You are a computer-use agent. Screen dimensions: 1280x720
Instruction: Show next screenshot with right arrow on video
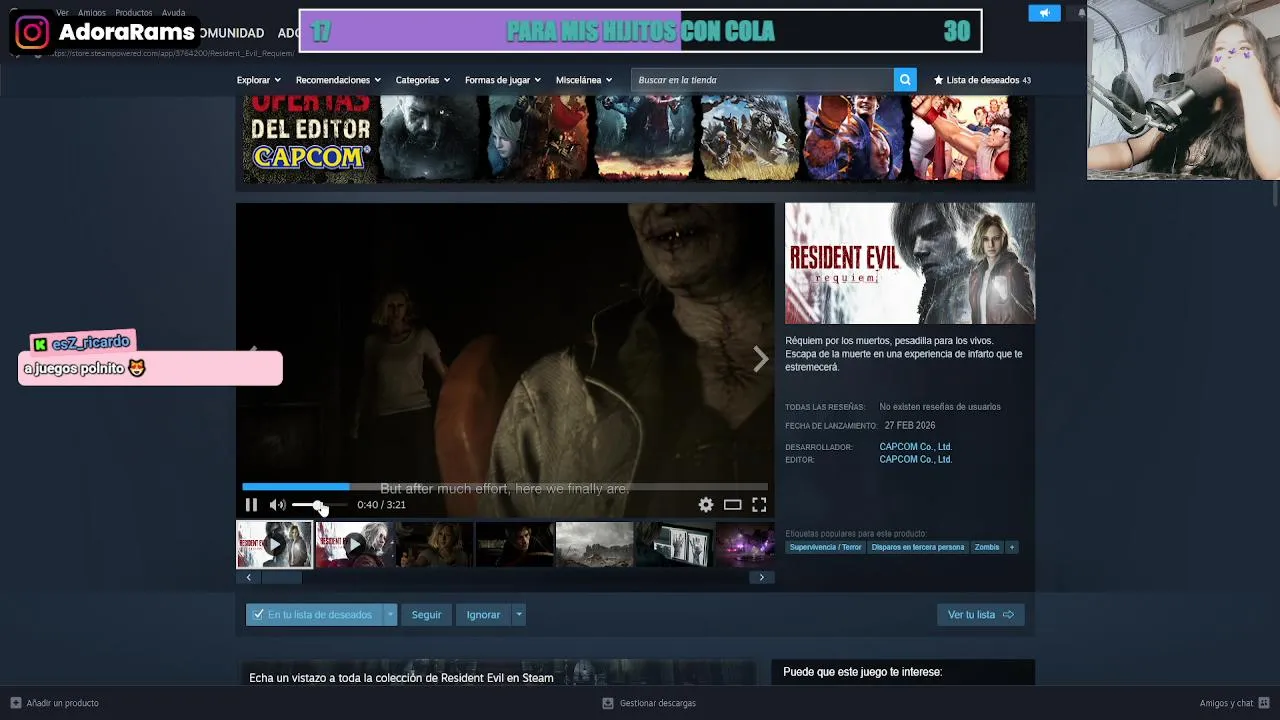click(x=761, y=359)
